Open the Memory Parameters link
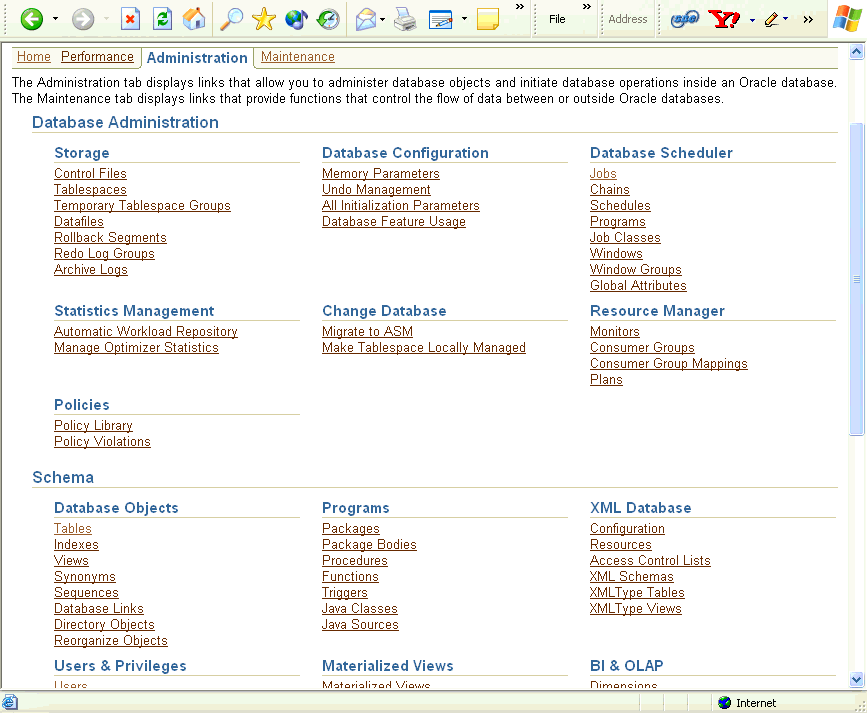This screenshot has width=867, height=713. pyautogui.click(x=380, y=174)
